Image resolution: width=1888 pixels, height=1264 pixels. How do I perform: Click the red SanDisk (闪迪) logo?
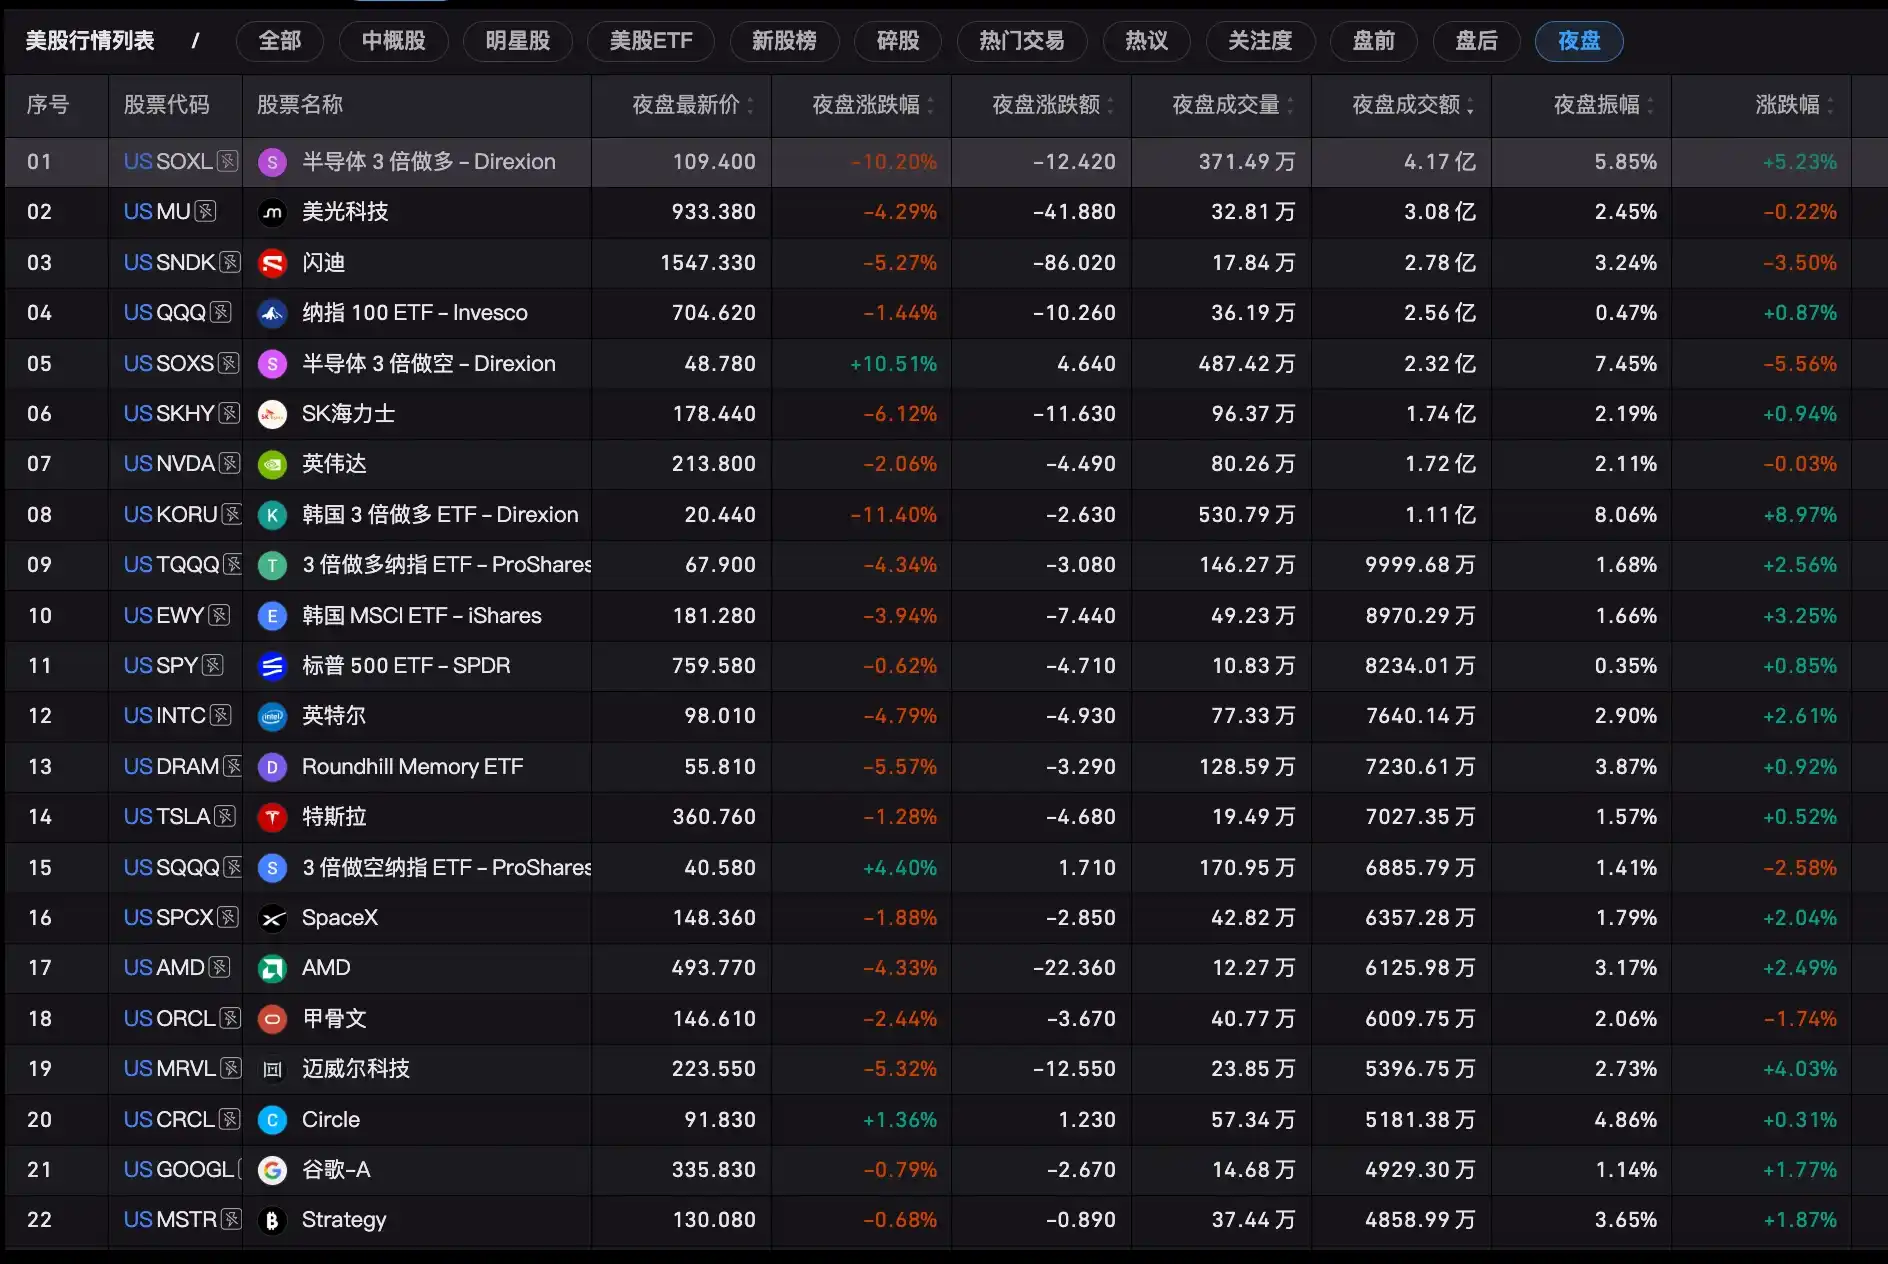[272, 263]
